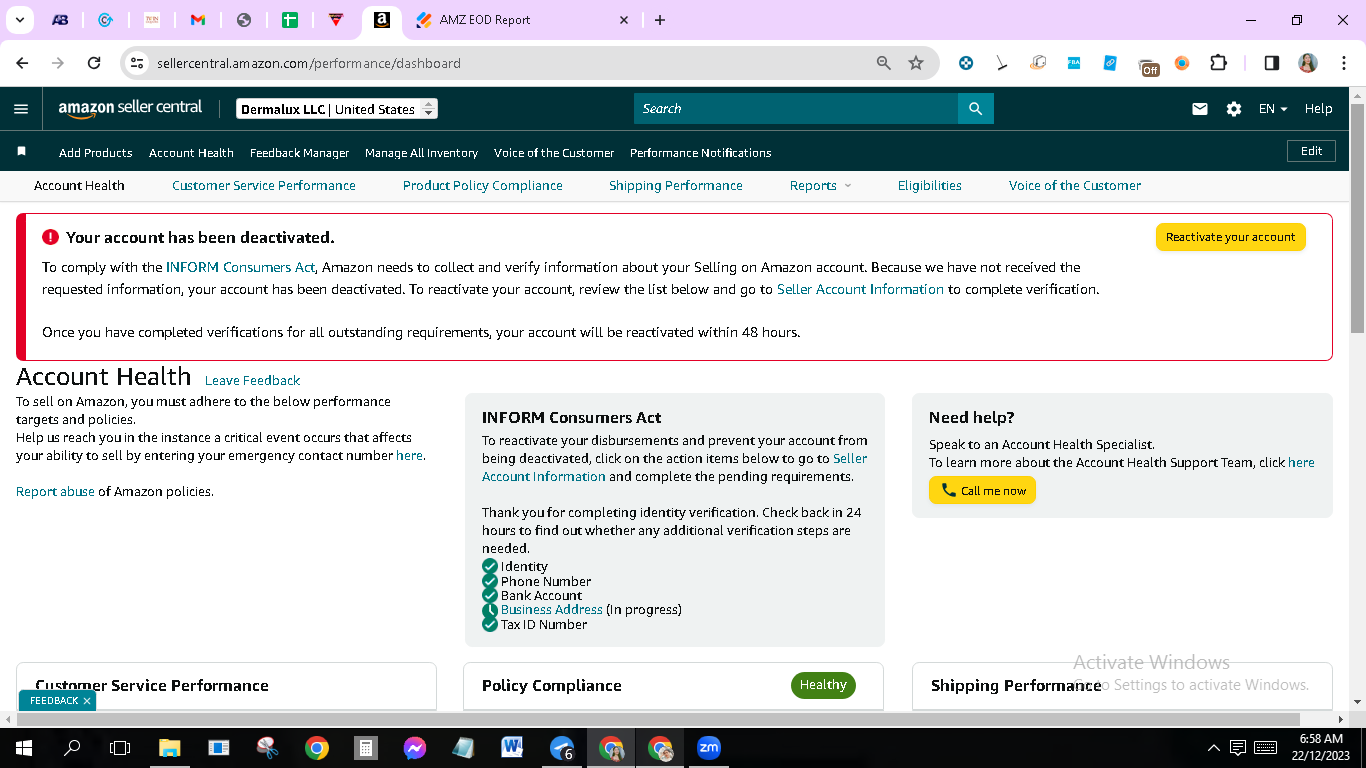Click the zoom magnifier in the address bar
This screenshot has height=768, width=1366.
(x=884, y=63)
